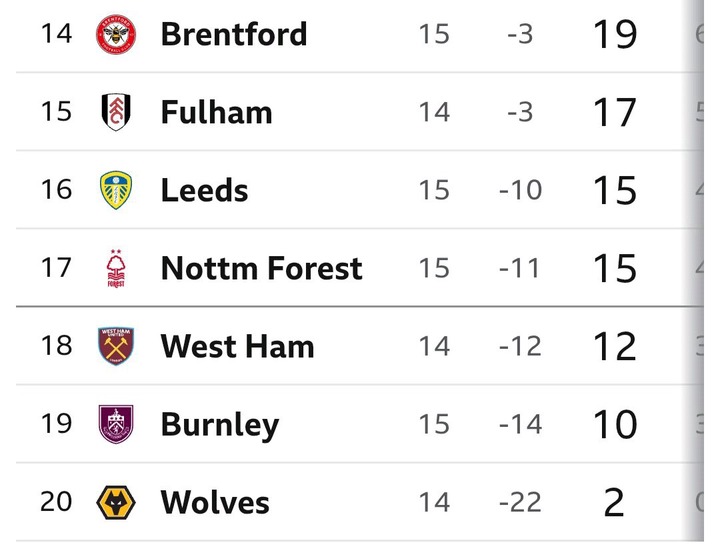This screenshot has height=557, width=720.
Task: Click the Fulham club crest
Action: (116, 111)
